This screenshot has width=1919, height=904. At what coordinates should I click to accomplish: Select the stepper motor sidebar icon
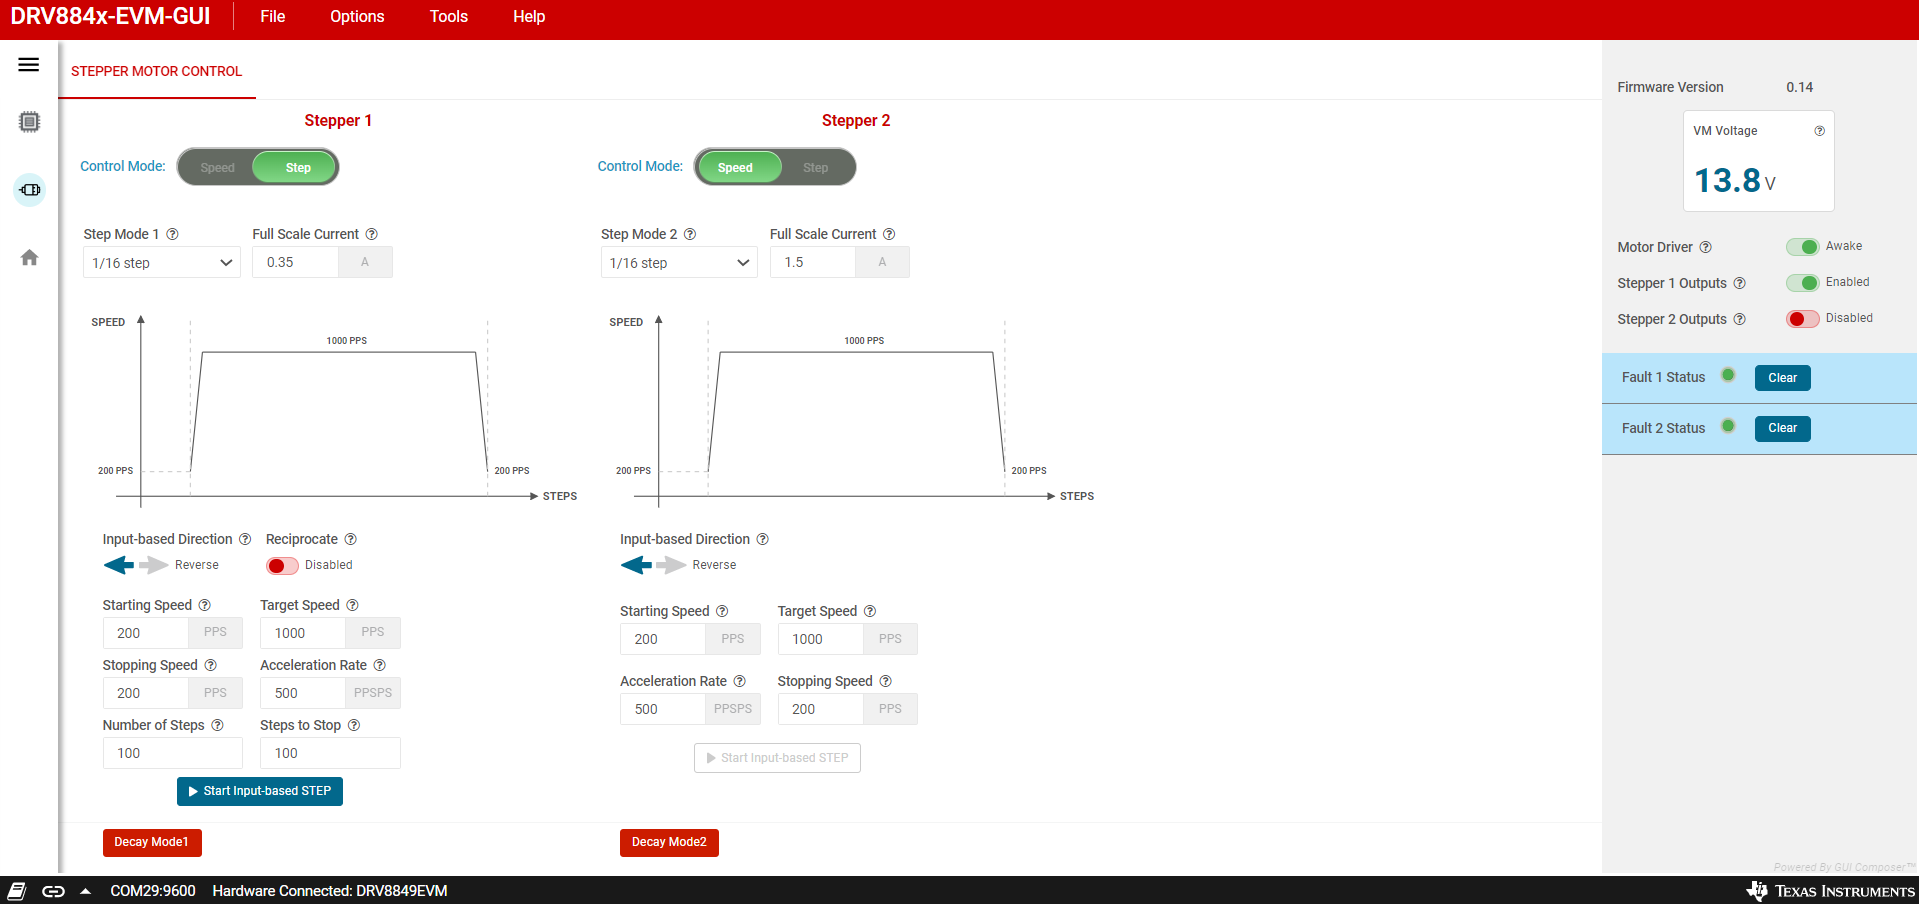click(30, 190)
